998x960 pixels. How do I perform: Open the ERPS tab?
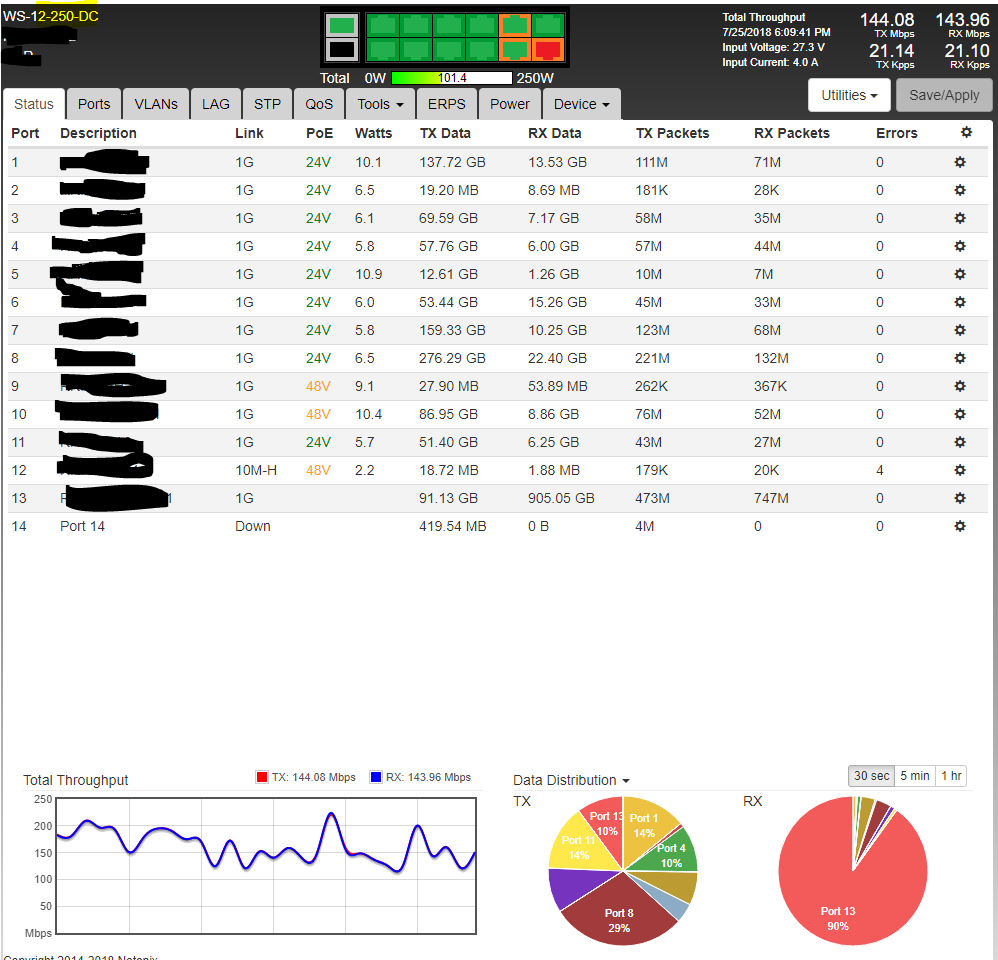click(446, 104)
